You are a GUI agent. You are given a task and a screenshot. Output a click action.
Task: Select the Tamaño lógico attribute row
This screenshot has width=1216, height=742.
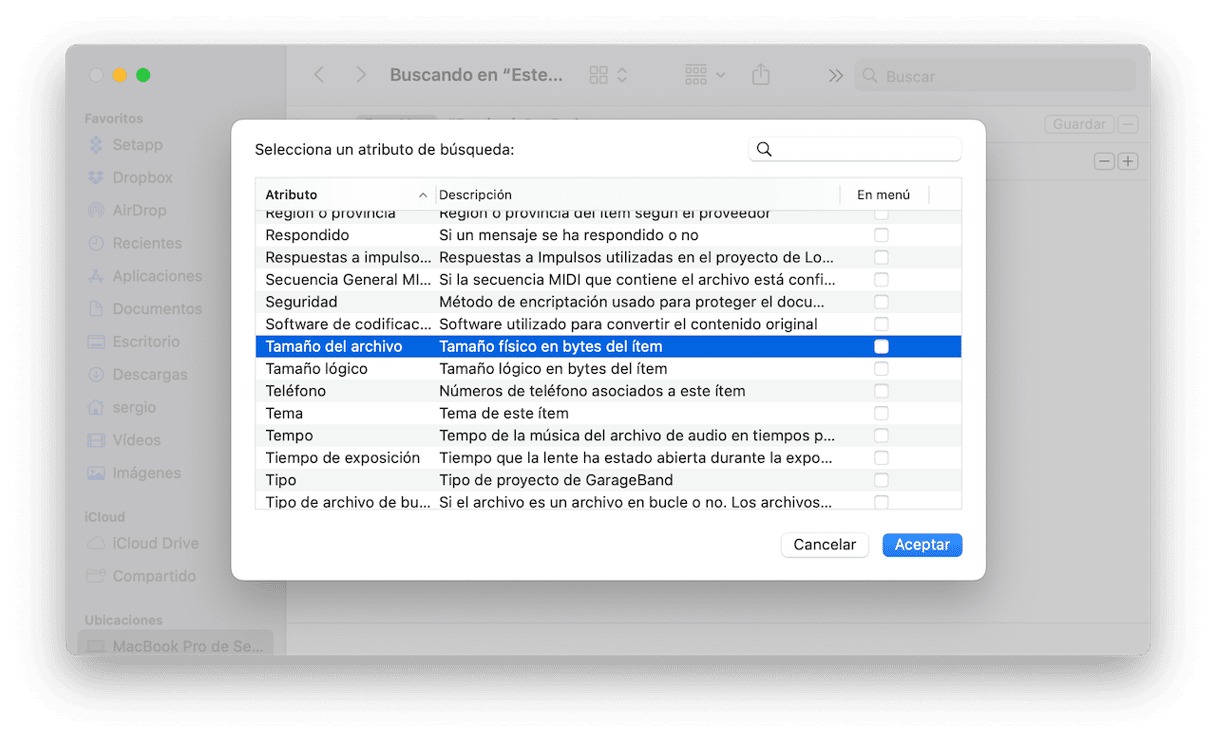click(x=316, y=369)
